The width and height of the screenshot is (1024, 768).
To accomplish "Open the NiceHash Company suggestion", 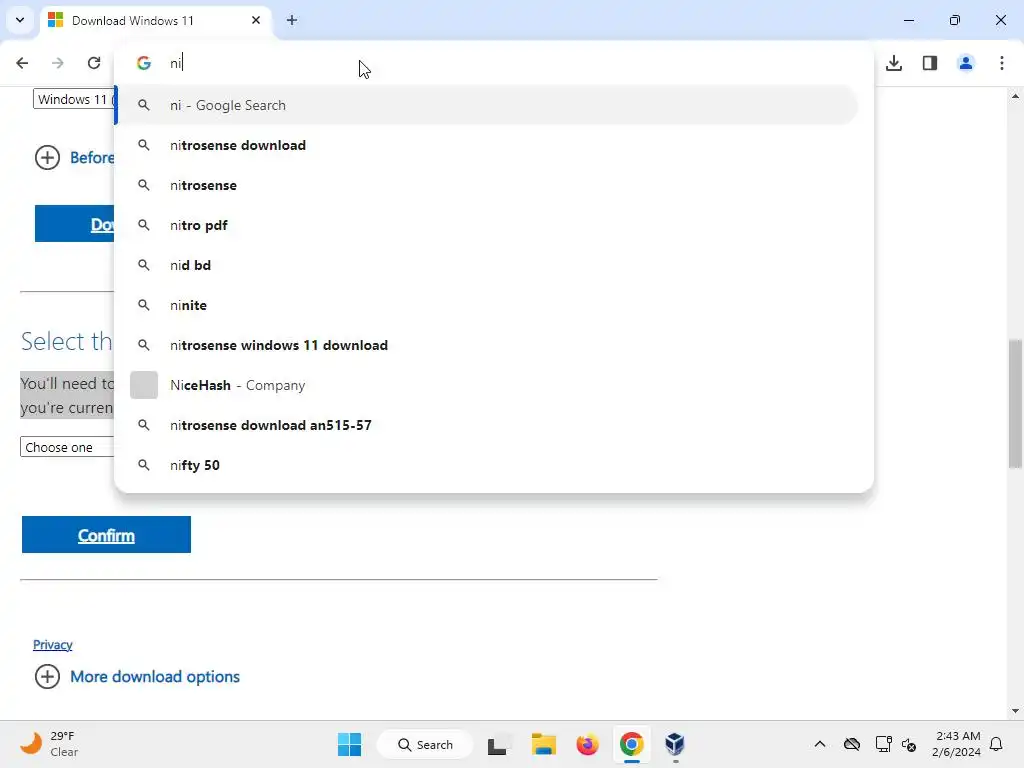I will [x=487, y=385].
